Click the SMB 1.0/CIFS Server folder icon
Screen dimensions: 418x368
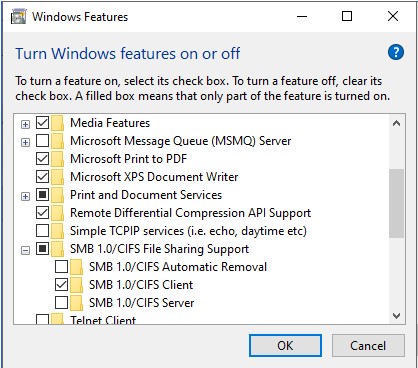[76, 303]
